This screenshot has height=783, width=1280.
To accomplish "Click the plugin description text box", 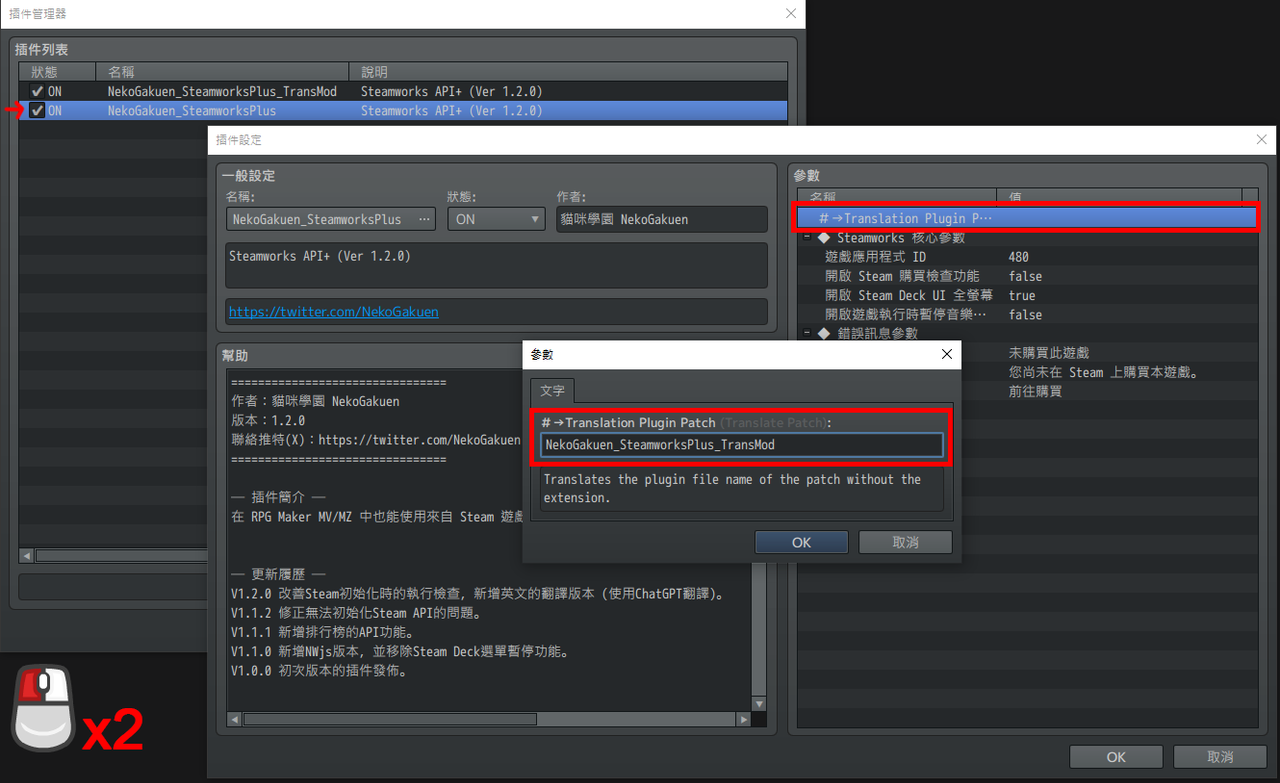I will [x=496, y=265].
